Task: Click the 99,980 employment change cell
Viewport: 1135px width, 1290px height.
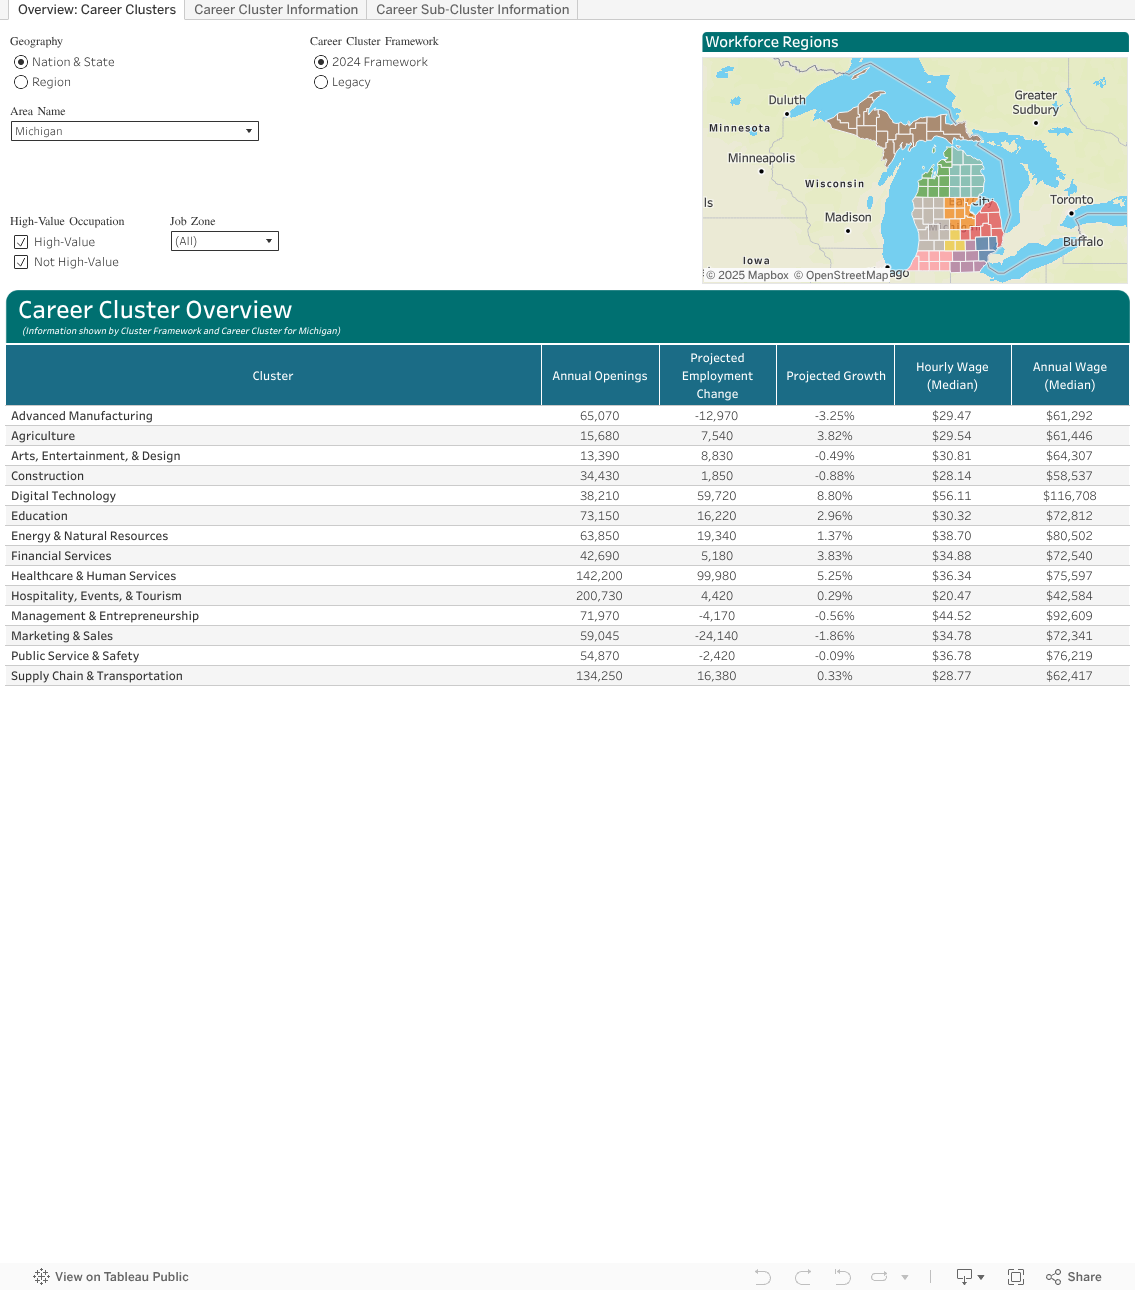Action: tap(717, 576)
